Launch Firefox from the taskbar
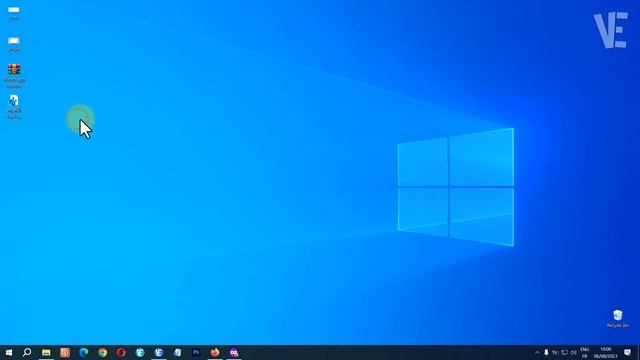Viewport: 640px width, 360px height. (x=215, y=352)
